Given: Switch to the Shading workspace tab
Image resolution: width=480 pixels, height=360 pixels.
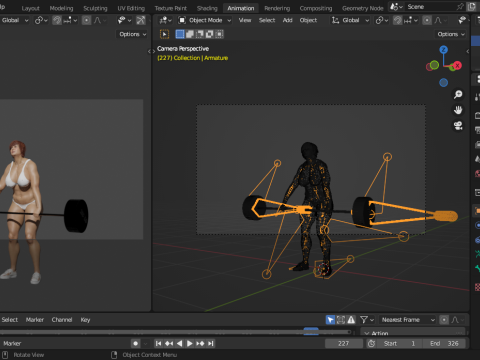Looking at the screenshot, I should (x=207, y=8).
